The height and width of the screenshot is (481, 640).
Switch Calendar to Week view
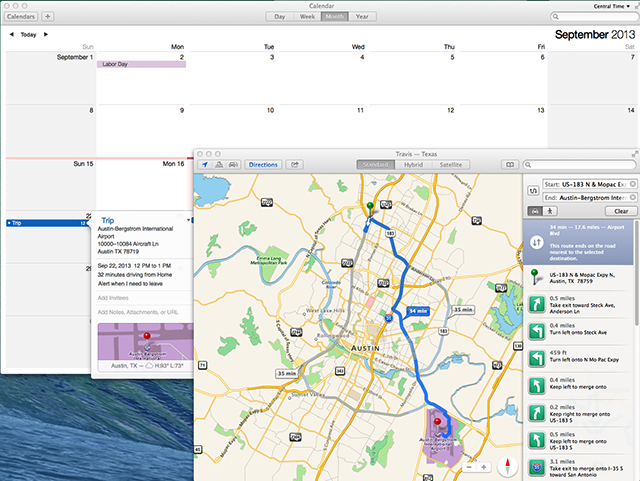click(307, 17)
